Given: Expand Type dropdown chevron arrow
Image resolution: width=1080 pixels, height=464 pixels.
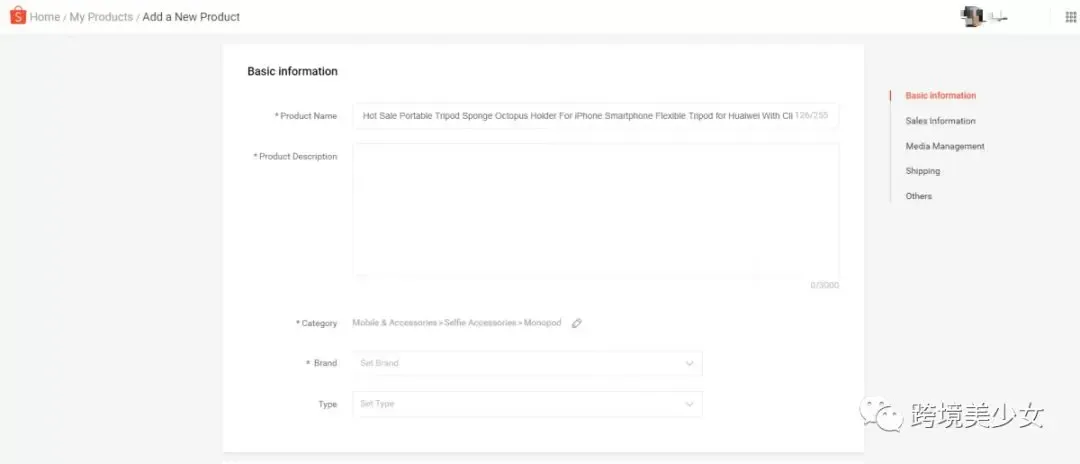Looking at the screenshot, I should click(689, 404).
